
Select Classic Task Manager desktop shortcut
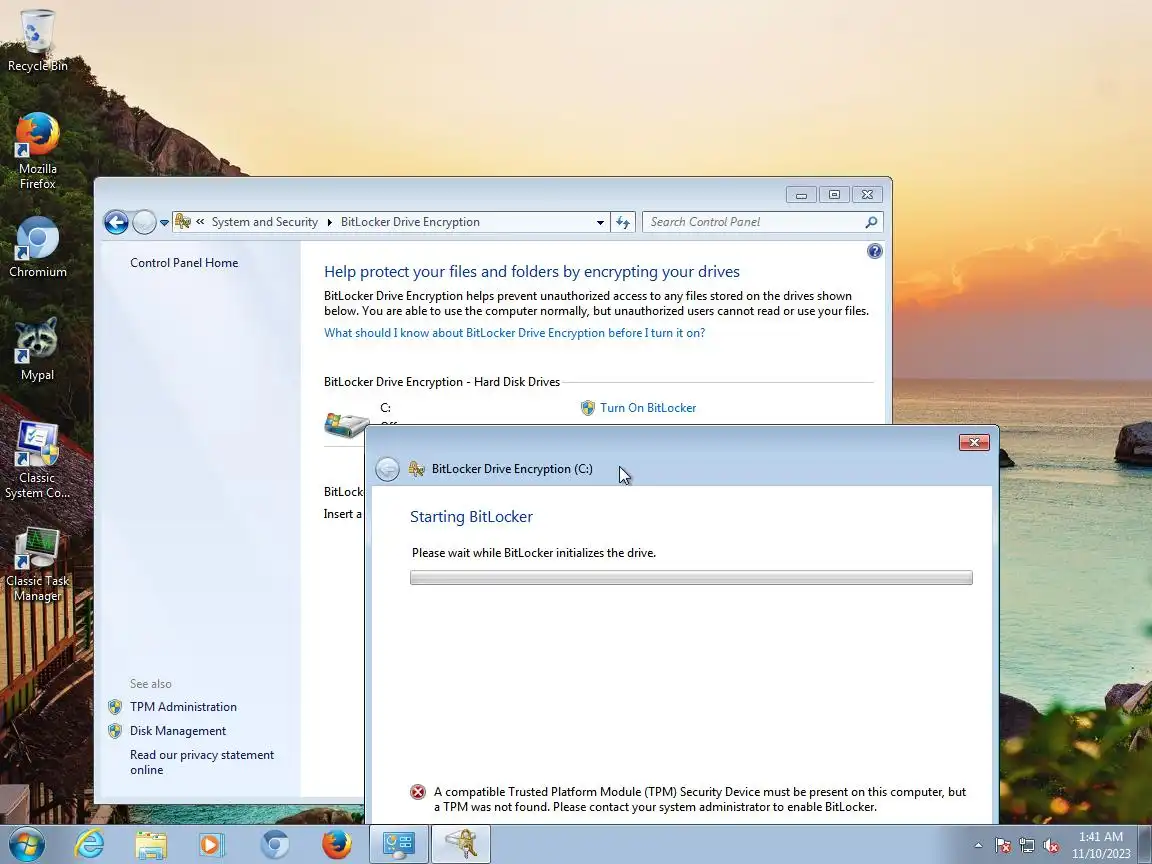37,564
